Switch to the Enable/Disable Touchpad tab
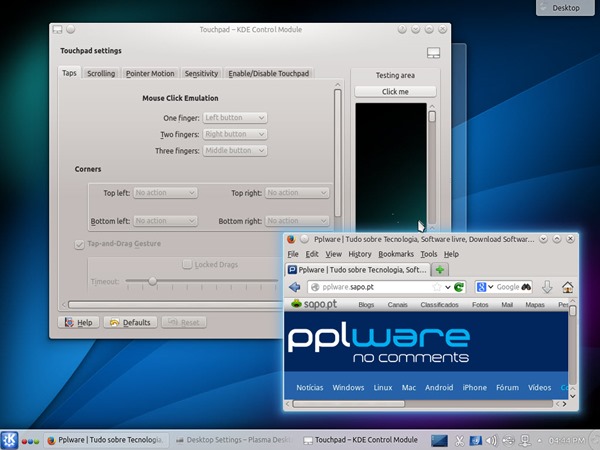Image resolution: width=600 pixels, height=450 pixels. point(269,73)
